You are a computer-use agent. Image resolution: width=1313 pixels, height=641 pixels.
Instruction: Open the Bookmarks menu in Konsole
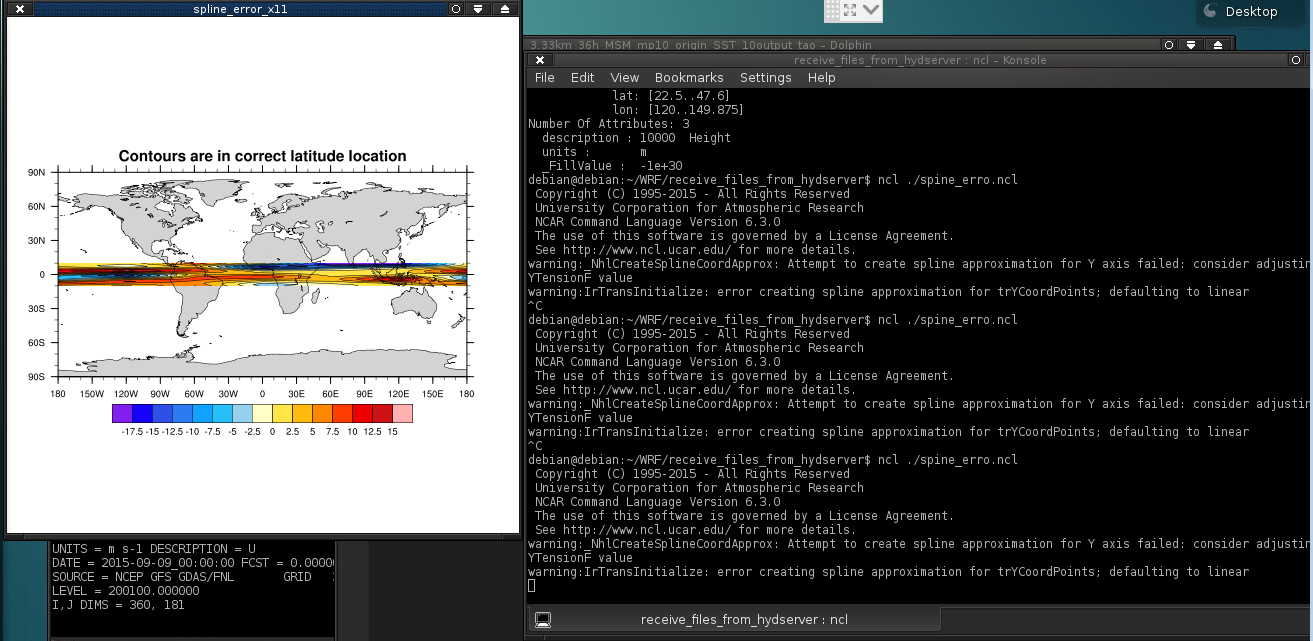pos(688,78)
